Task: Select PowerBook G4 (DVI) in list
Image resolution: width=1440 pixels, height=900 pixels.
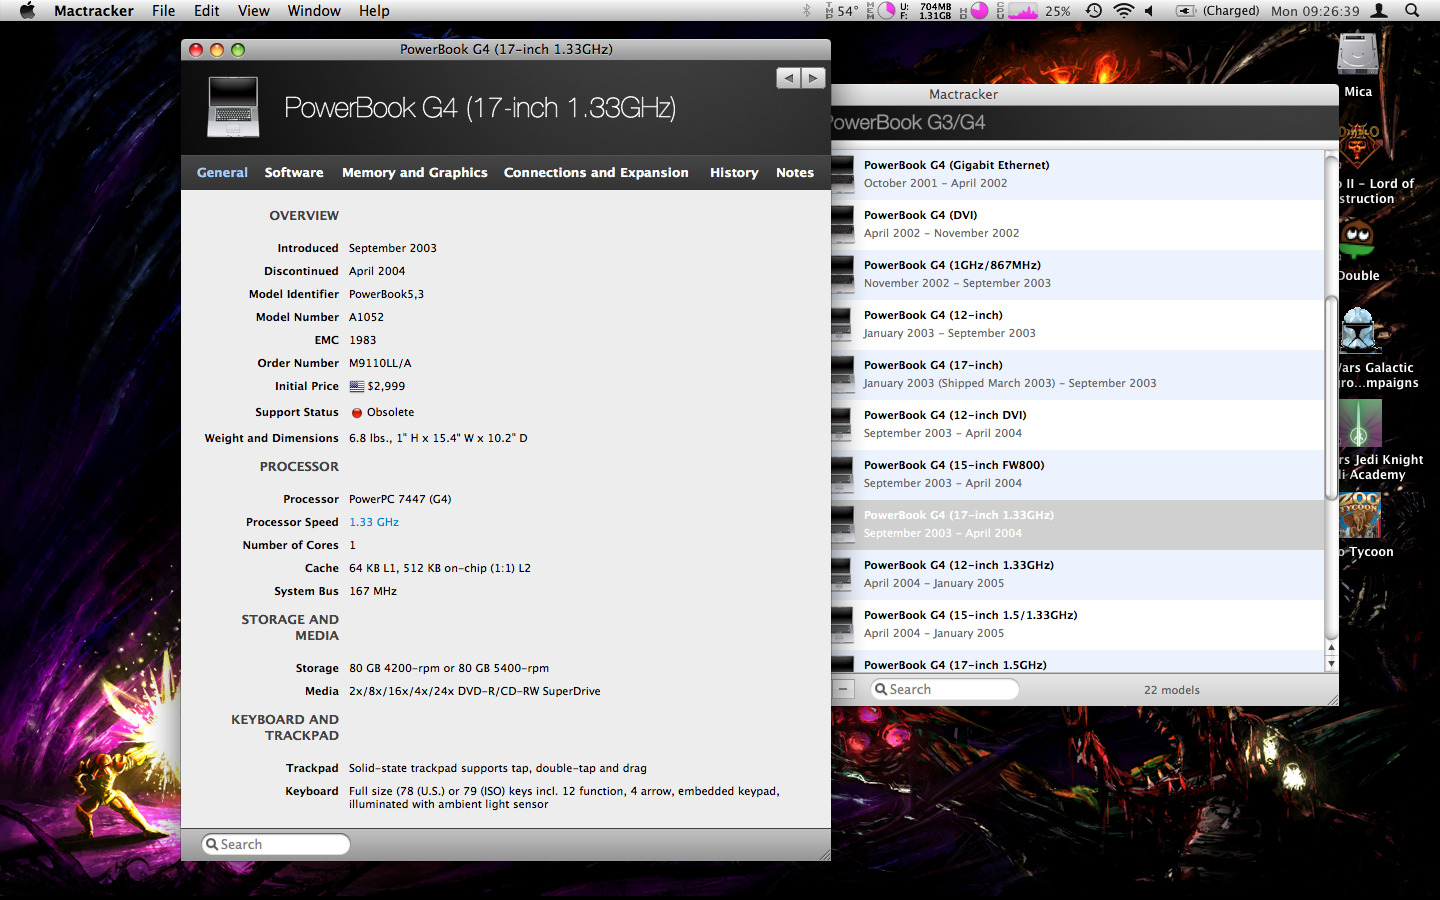Action: (x=1078, y=225)
